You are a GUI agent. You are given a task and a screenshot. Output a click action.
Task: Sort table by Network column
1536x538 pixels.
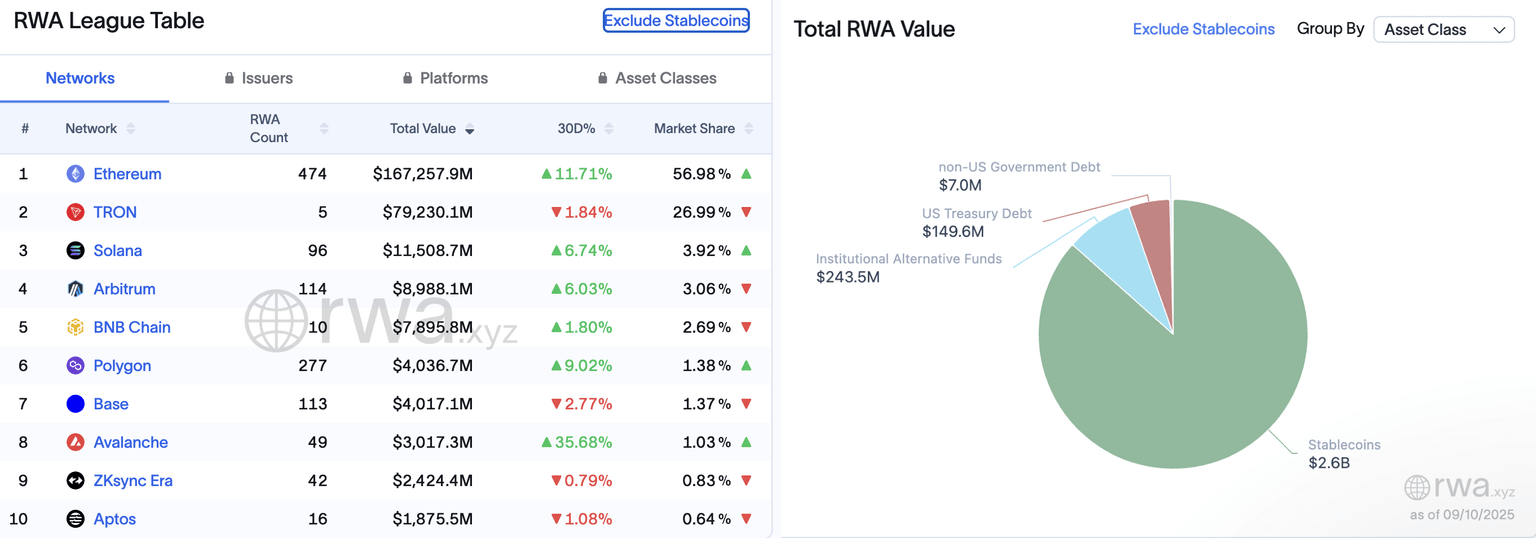point(130,129)
